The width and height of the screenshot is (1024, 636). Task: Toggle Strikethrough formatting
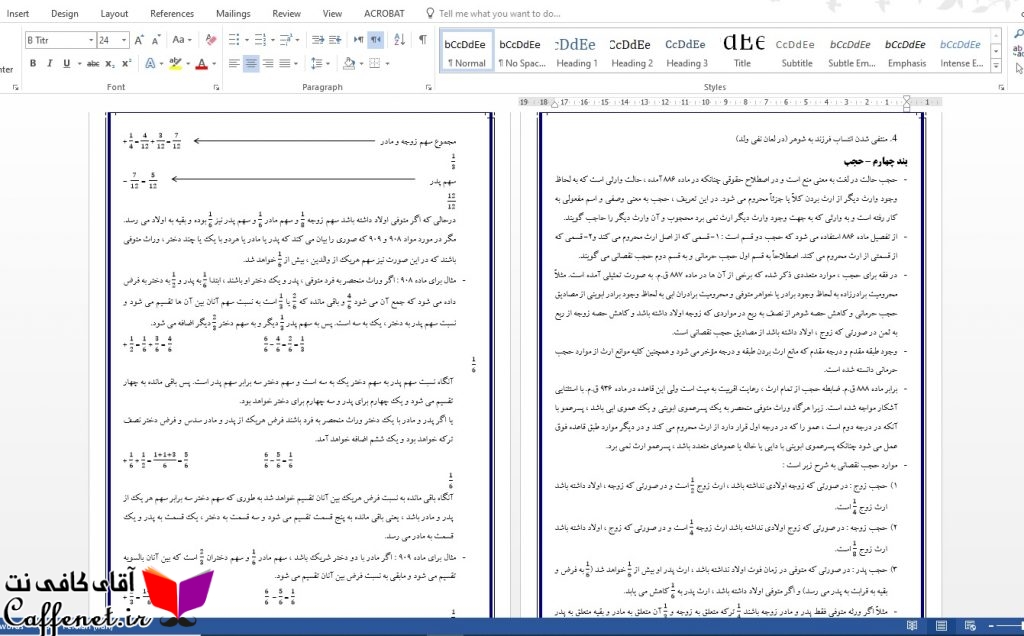point(93,63)
